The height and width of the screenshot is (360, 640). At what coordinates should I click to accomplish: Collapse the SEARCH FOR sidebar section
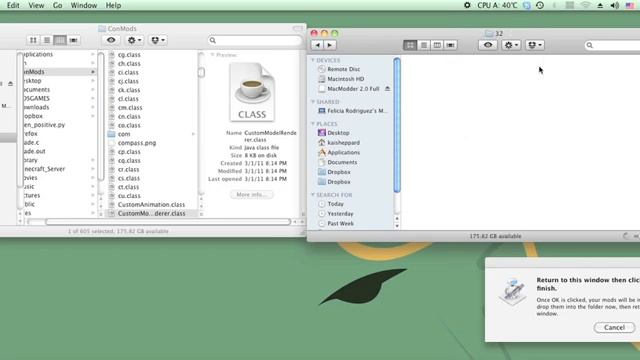click(313, 195)
